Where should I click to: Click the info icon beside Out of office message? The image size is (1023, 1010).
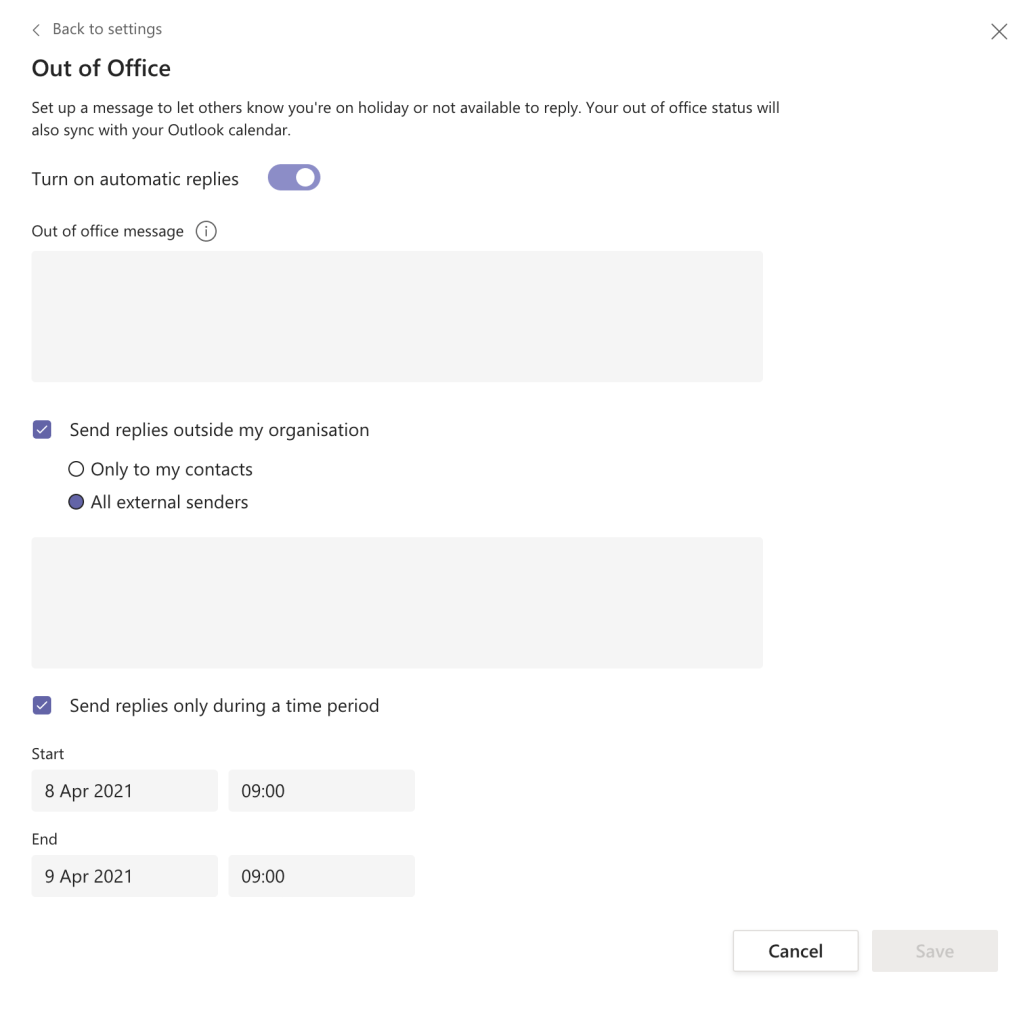(x=206, y=232)
